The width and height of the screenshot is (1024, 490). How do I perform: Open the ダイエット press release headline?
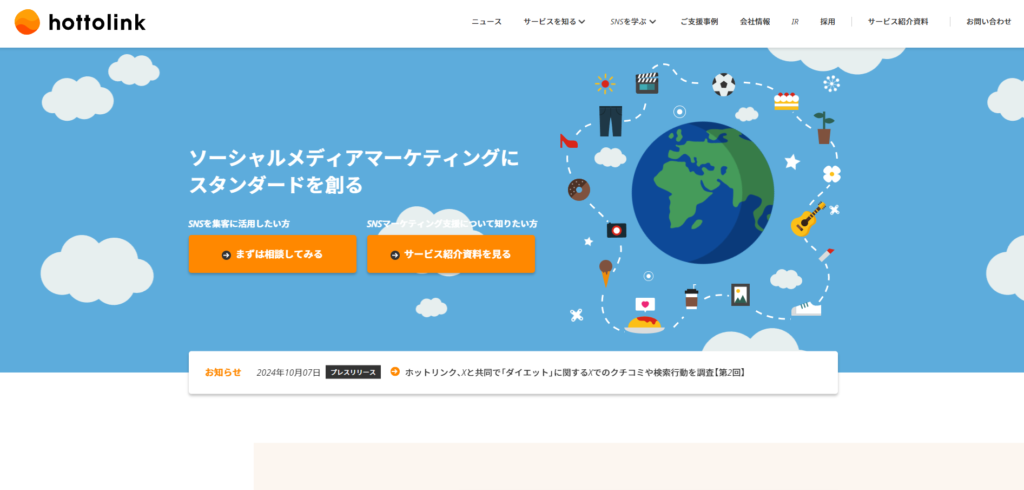[575, 372]
